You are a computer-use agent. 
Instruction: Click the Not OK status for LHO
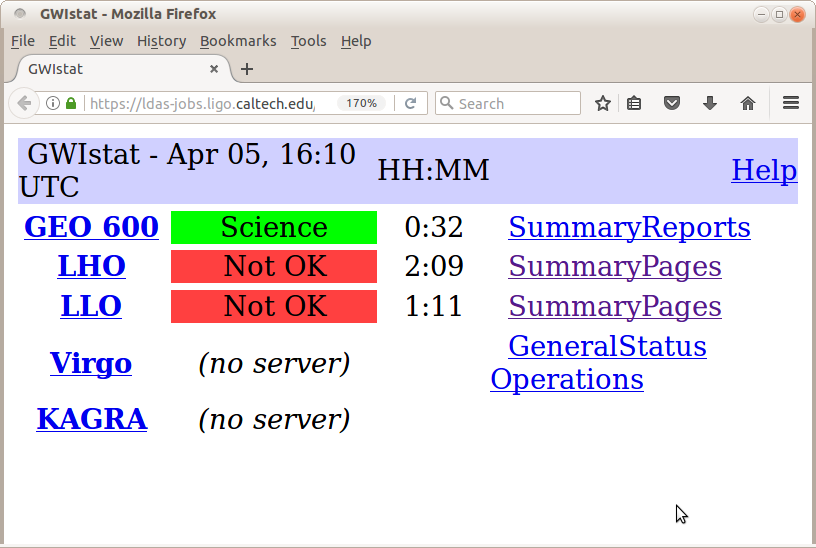(274, 266)
